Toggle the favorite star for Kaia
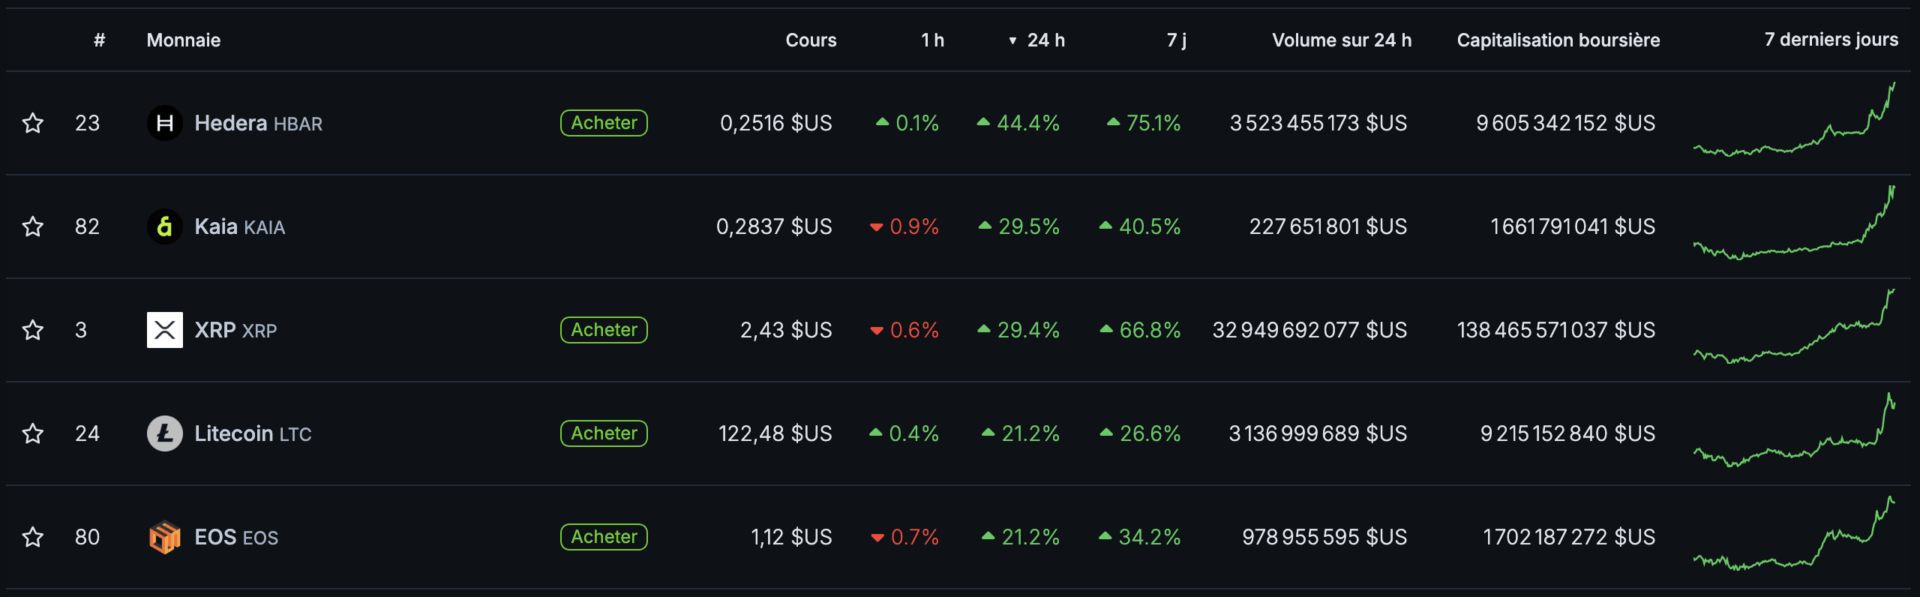 tap(33, 227)
